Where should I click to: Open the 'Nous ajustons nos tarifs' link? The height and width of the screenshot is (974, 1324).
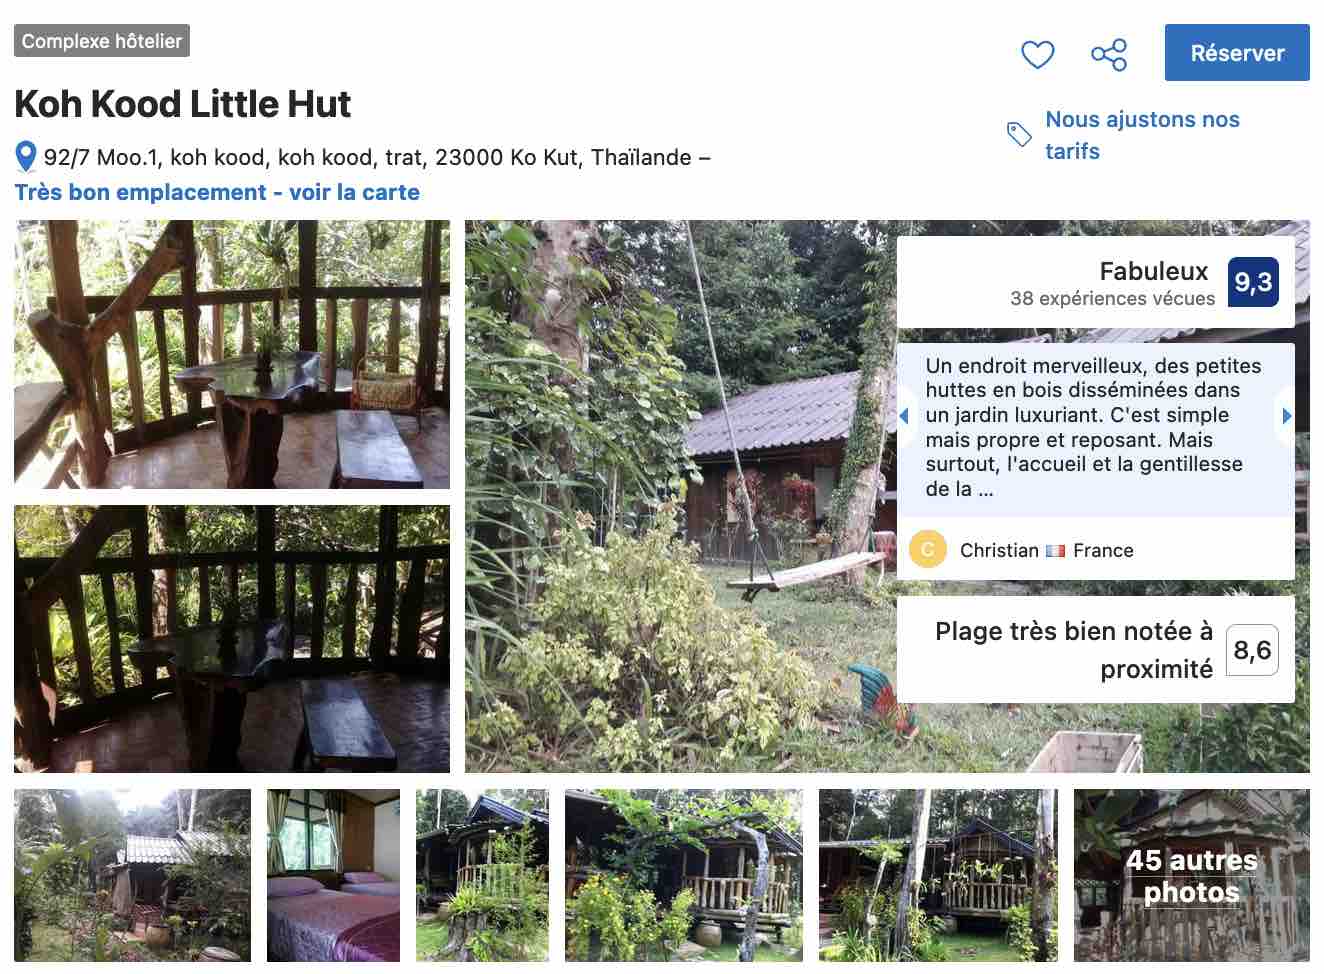[1142, 135]
